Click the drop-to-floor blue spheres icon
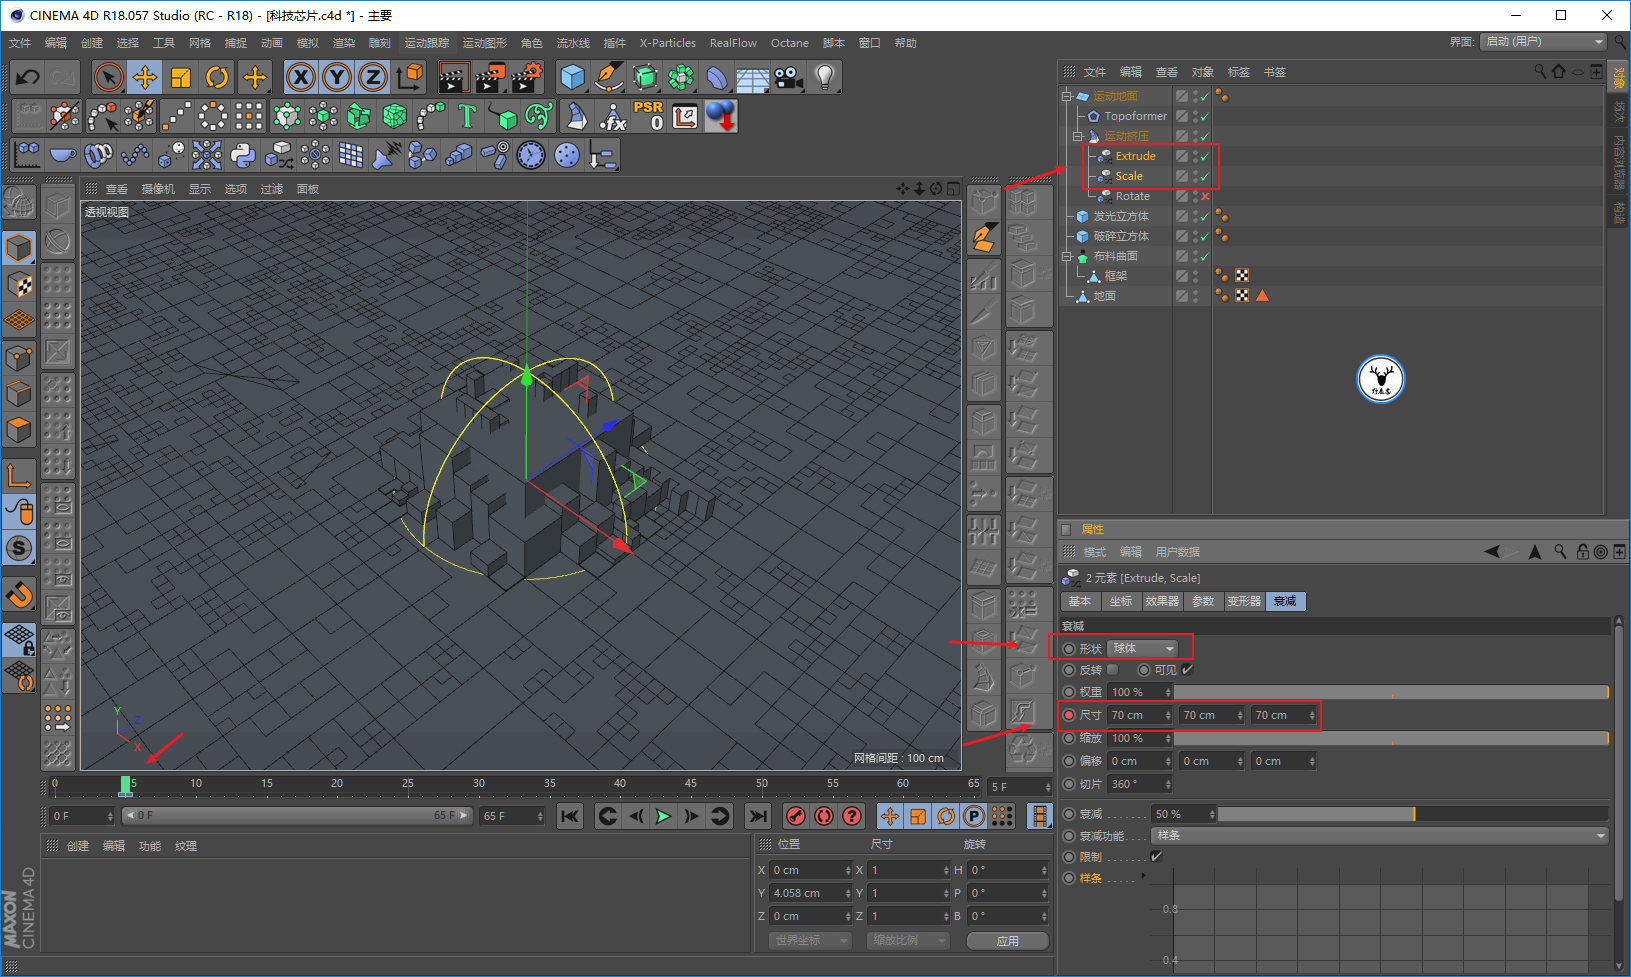The image size is (1631, 977). [721, 116]
